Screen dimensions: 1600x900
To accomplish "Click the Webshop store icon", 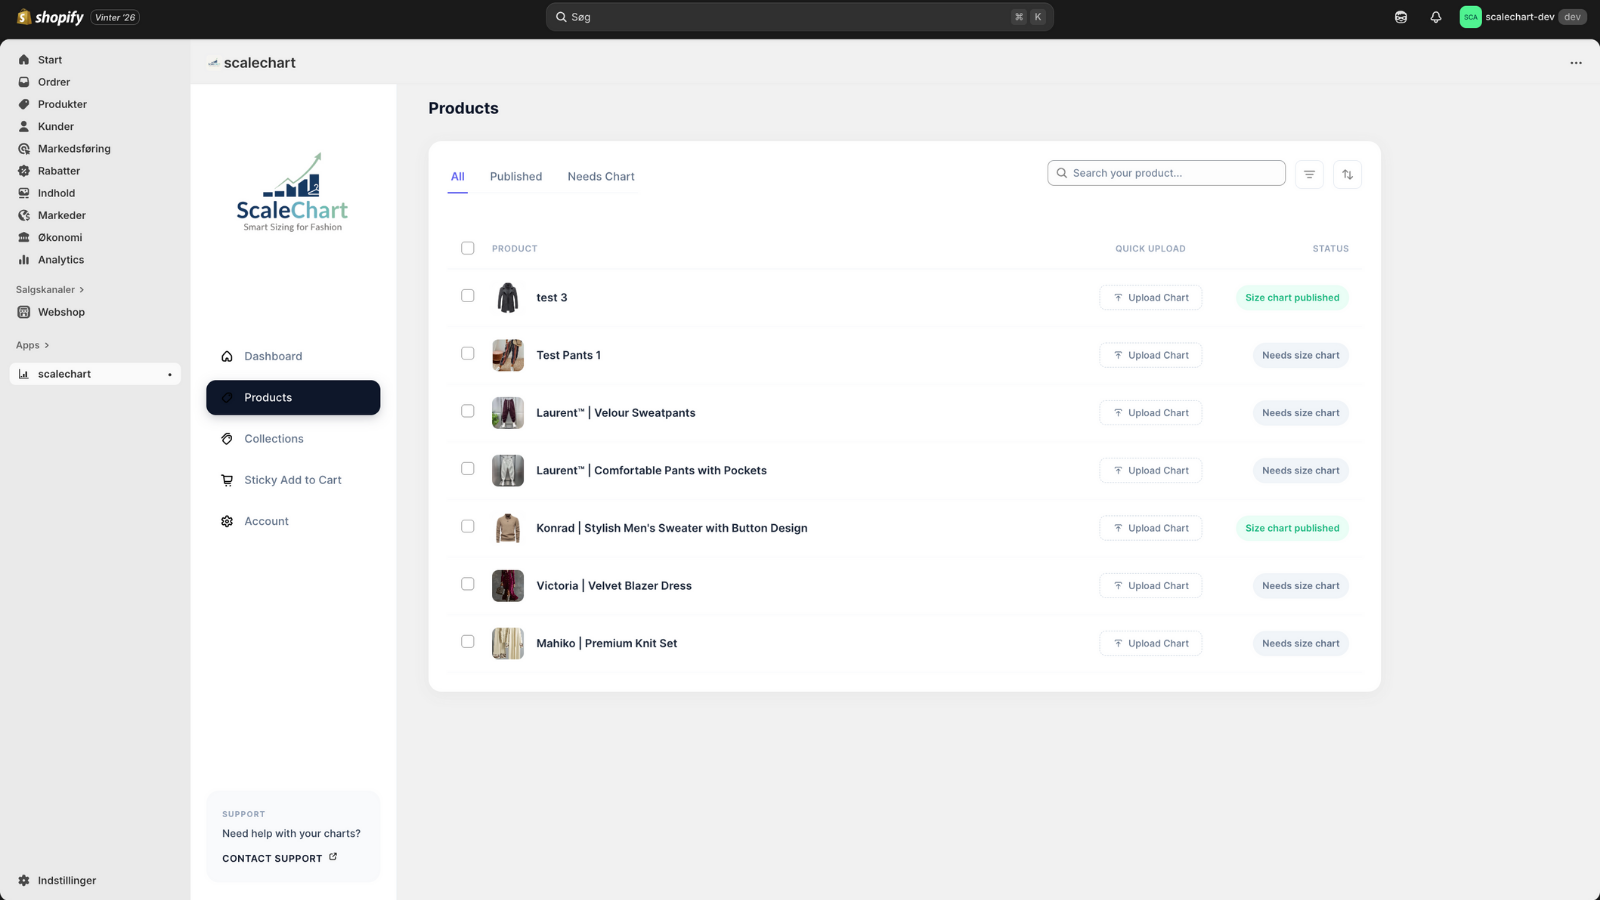I will [24, 312].
